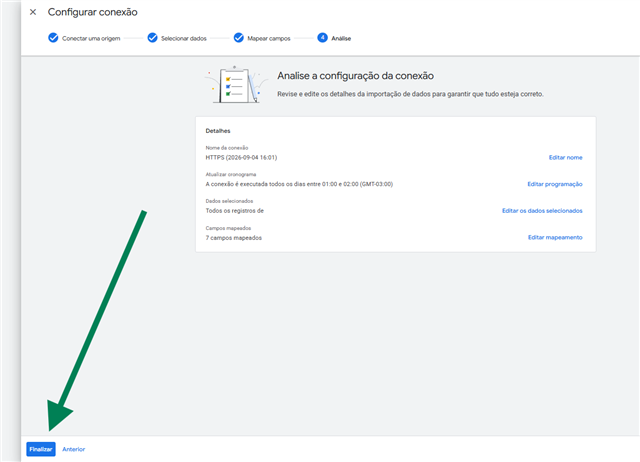The height and width of the screenshot is (462, 640).
Task: Click the clipboard checklist illustration
Action: click(x=237, y=84)
